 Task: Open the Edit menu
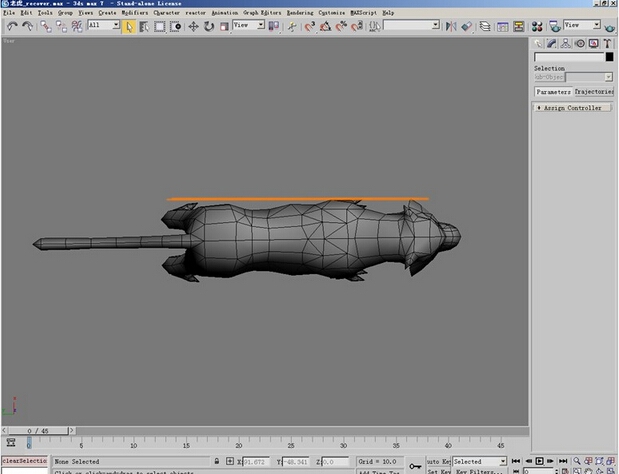[26, 13]
